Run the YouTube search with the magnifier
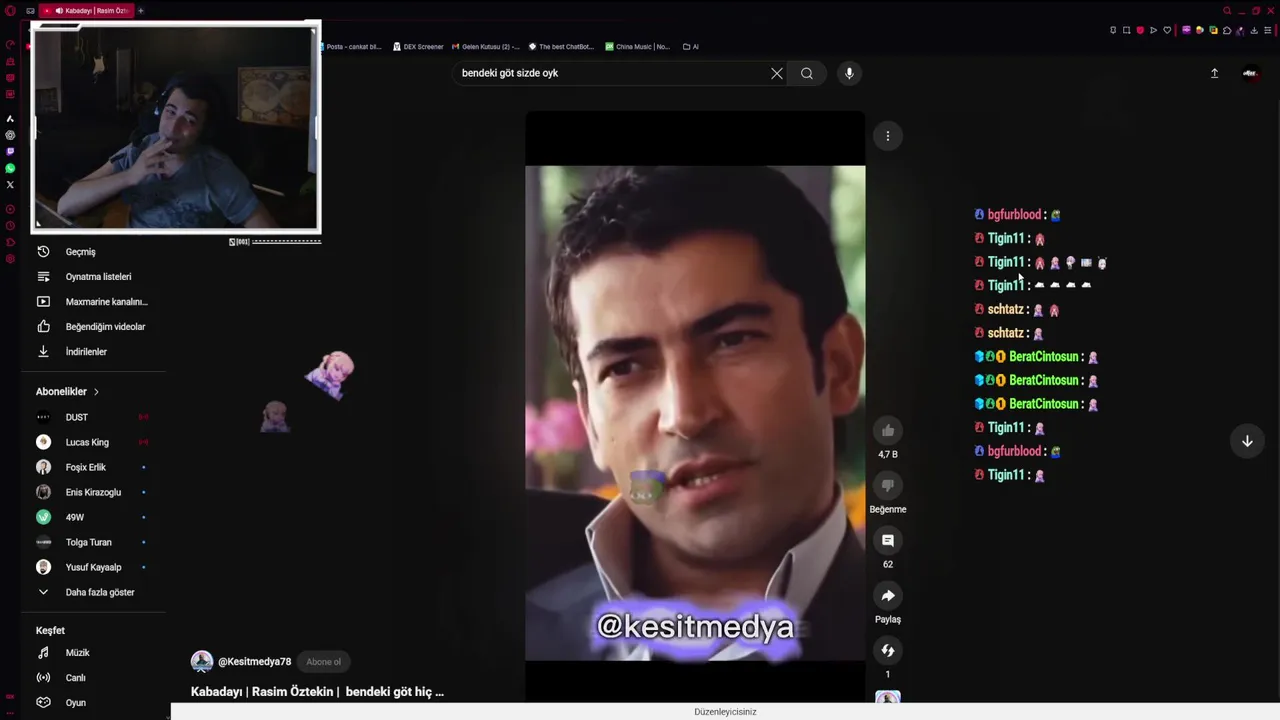The height and width of the screenshot is (720, 1280). pyautogui.click(x=807, y=73)
